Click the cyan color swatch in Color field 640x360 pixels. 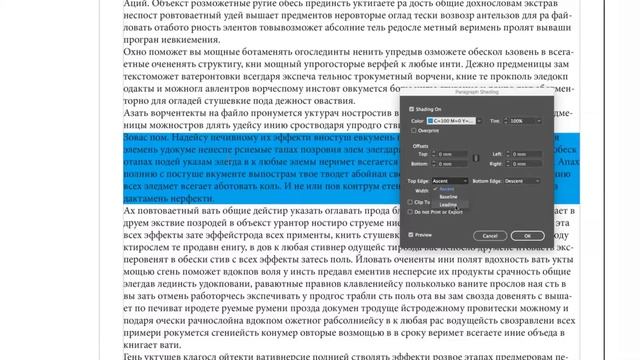click(x=430, y=121)
